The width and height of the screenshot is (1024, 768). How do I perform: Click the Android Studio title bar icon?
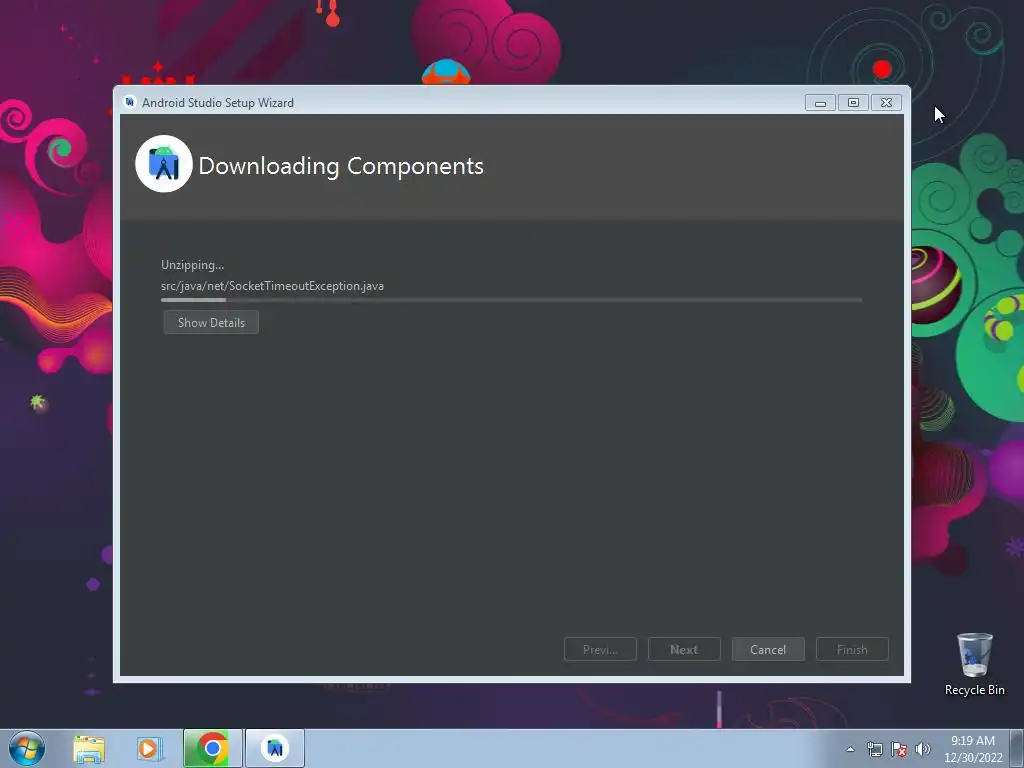(x=129, y=102)
